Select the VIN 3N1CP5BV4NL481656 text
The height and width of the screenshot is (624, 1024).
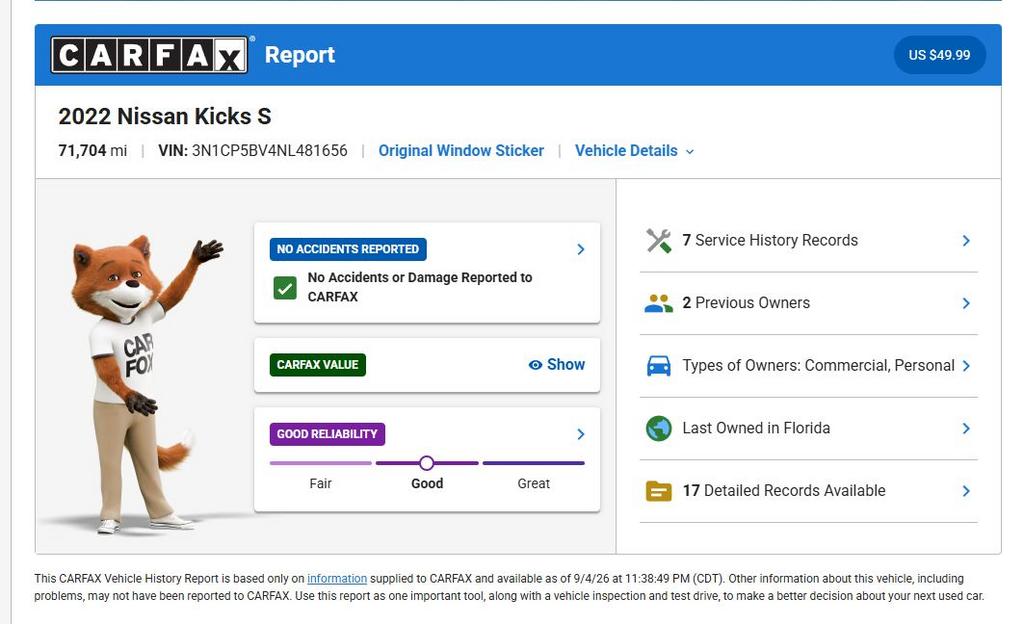pos(253,151)
